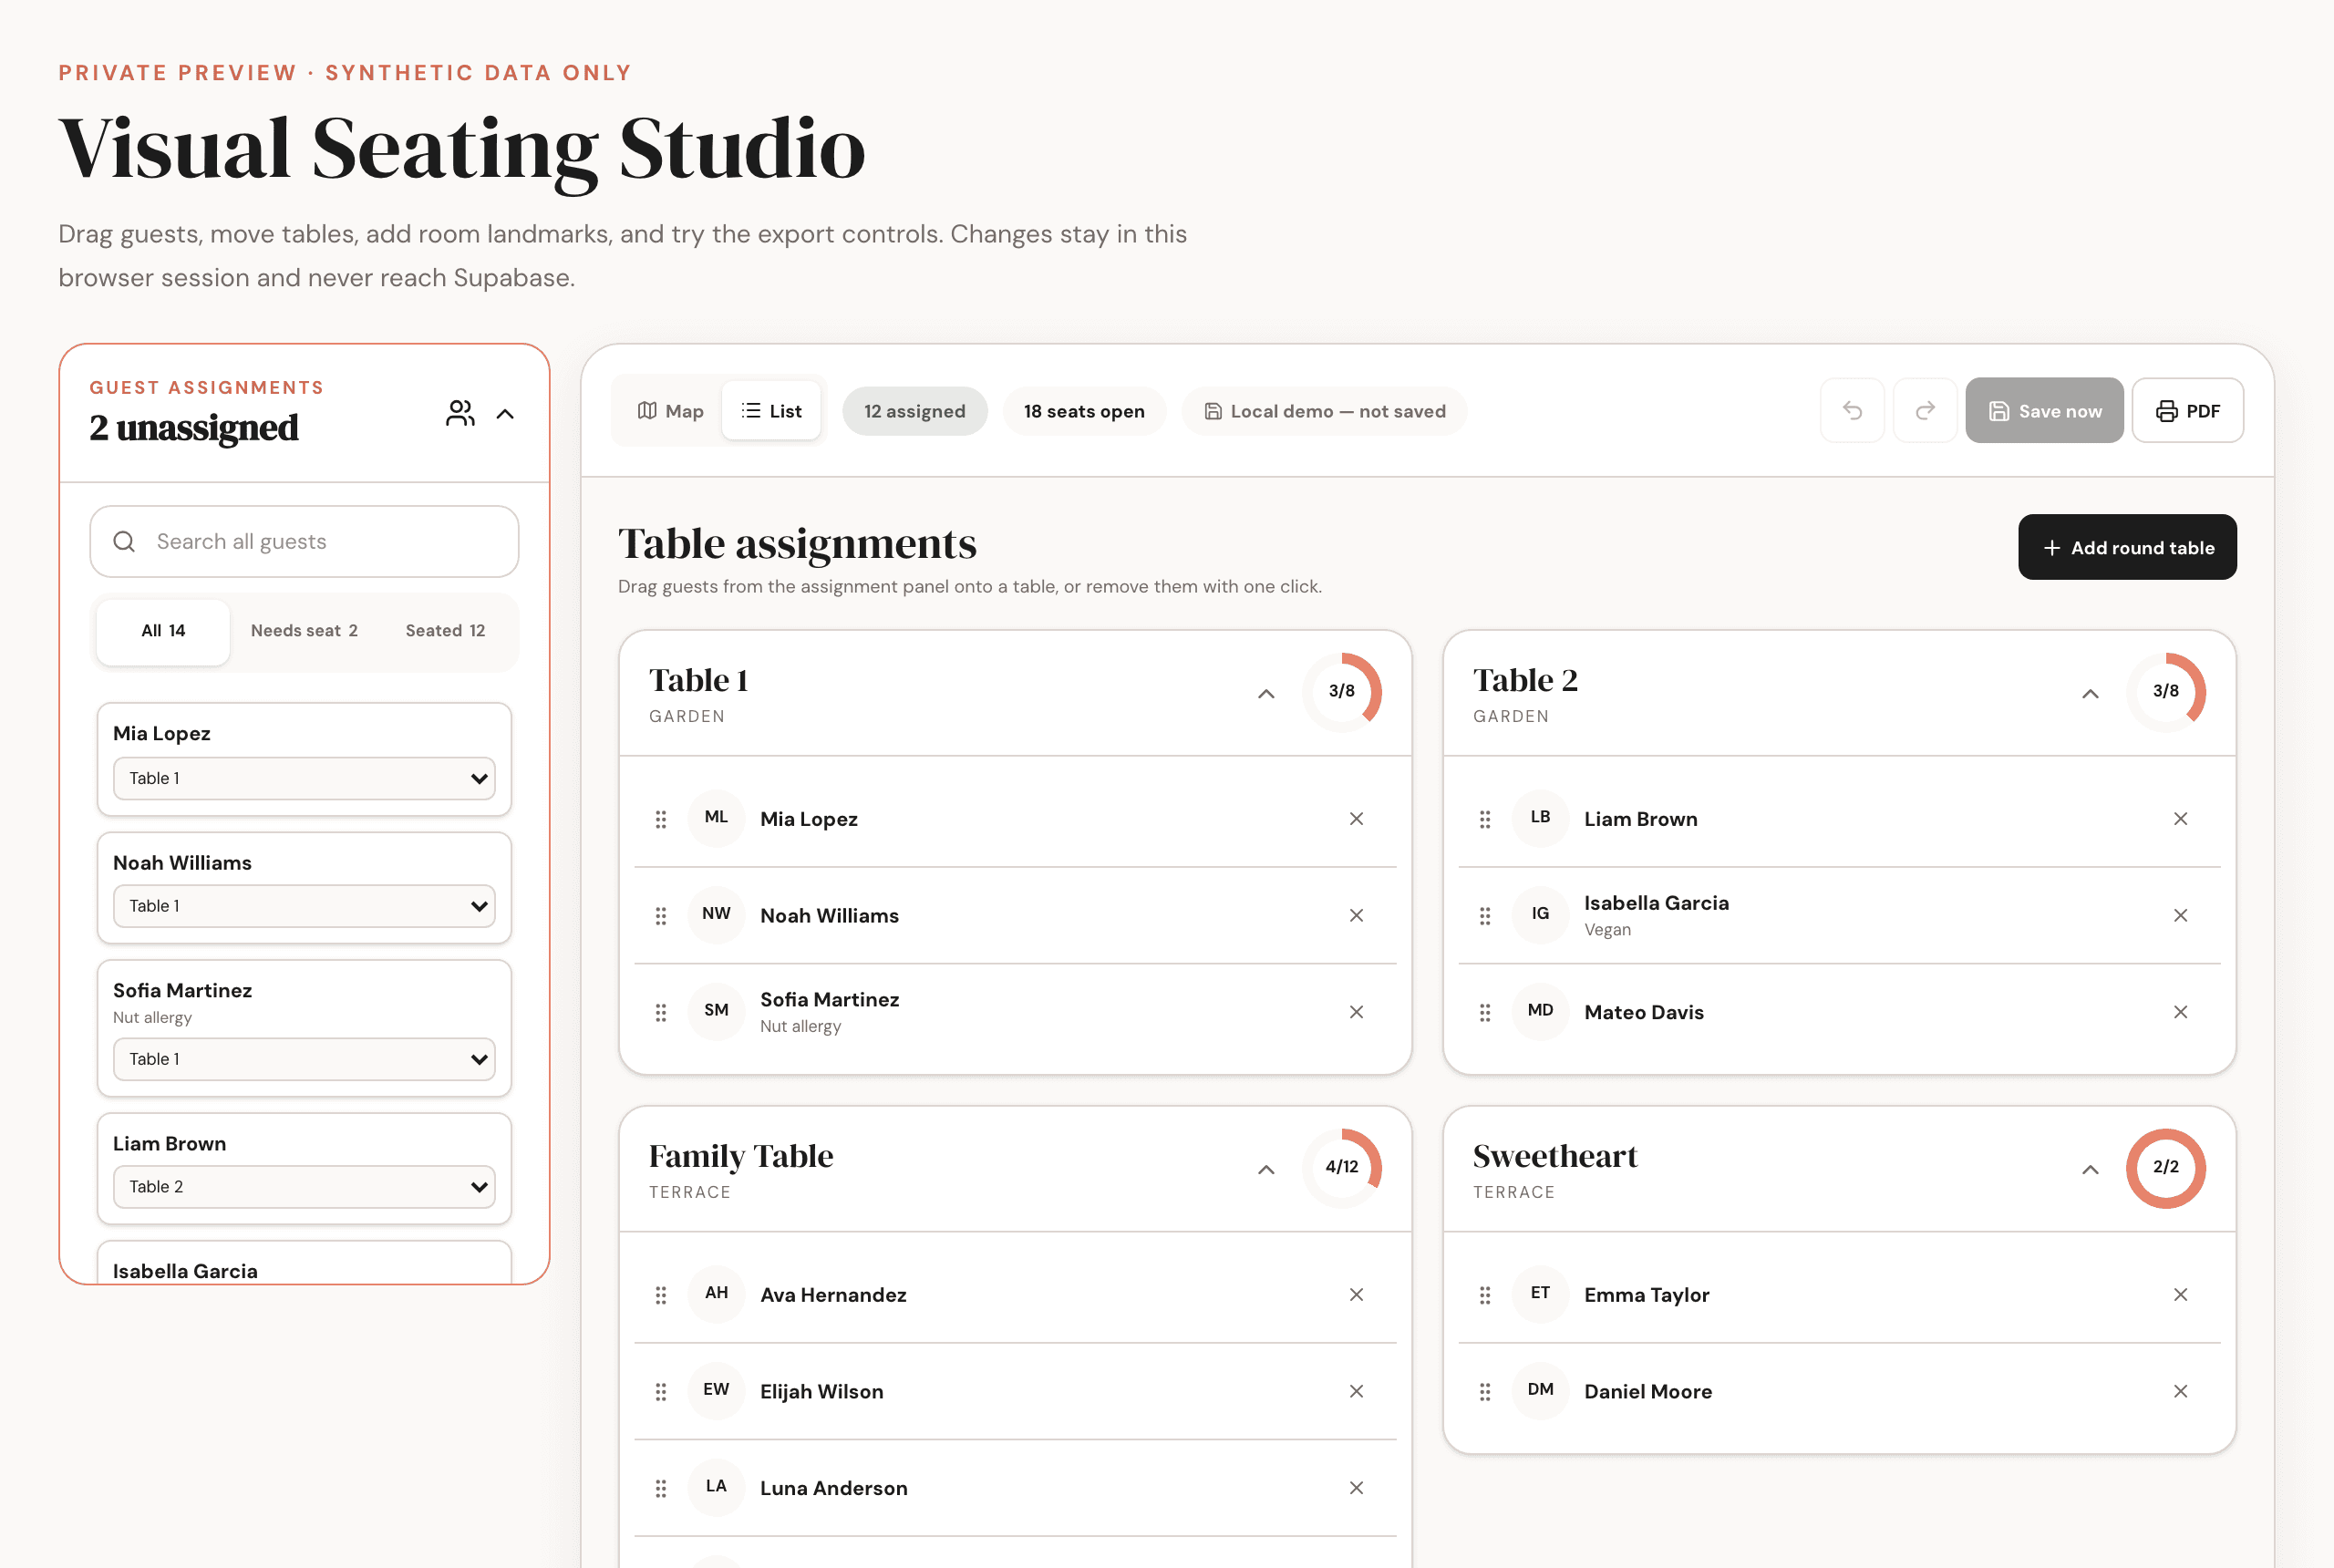
Task: Collapse the Guest Assignments panel chevron
Action: pos(505,414)
